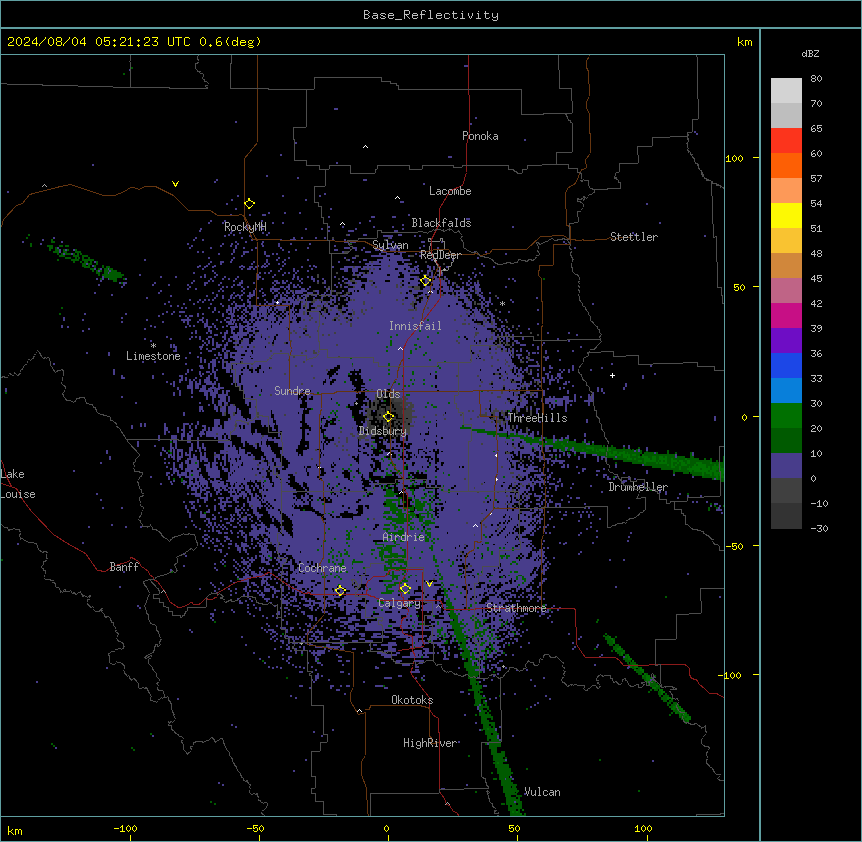This screenshot has width=862, height=842.
Task: Click the red 65 dBZ legend swatch
Action: [786, 141]
